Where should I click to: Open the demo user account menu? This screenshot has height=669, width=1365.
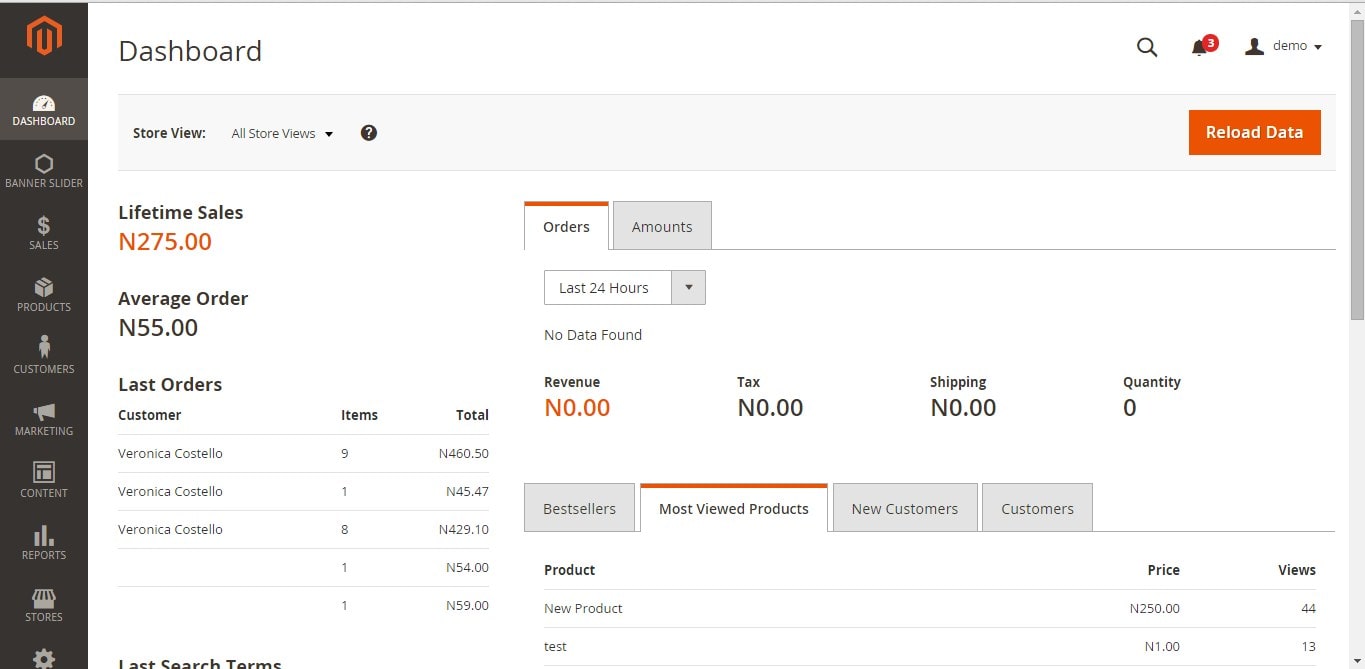(1284, 46)
